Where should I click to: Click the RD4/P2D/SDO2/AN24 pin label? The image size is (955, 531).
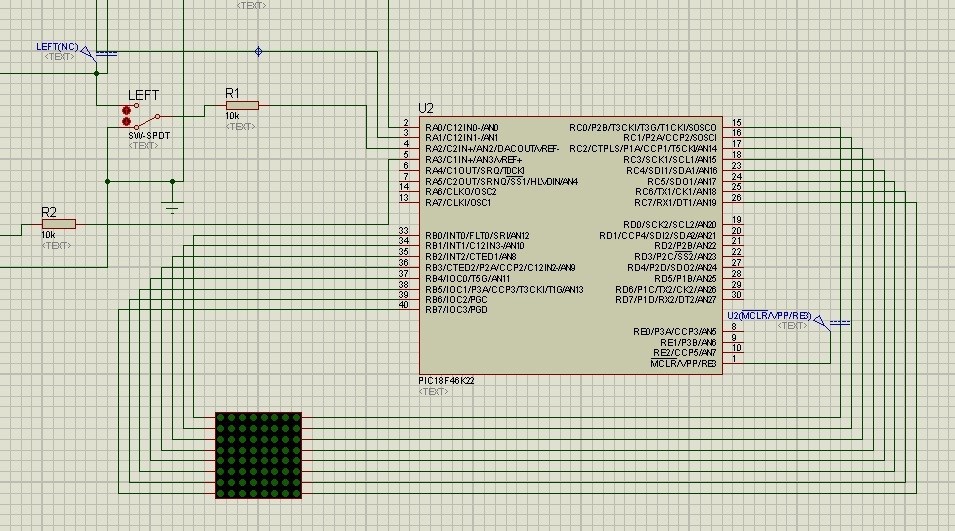(672, 267)
